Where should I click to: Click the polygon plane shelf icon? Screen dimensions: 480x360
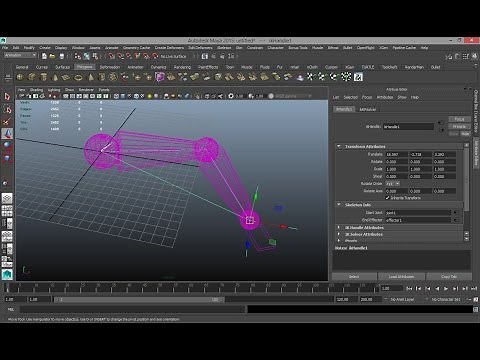pyautogui.click(x=66, y=77)
